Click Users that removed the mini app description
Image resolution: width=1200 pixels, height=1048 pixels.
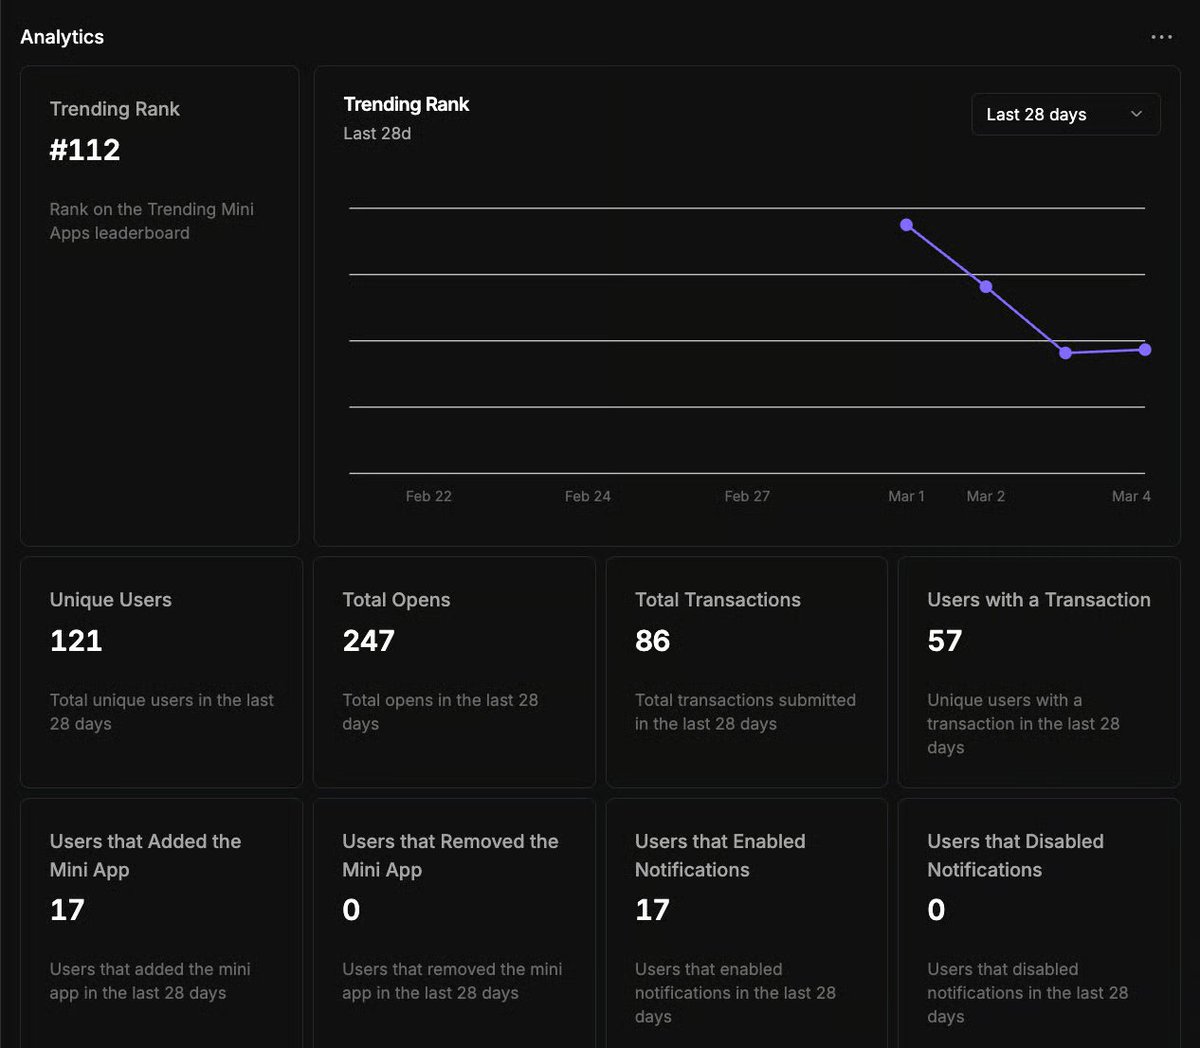[x=452, y=981]
